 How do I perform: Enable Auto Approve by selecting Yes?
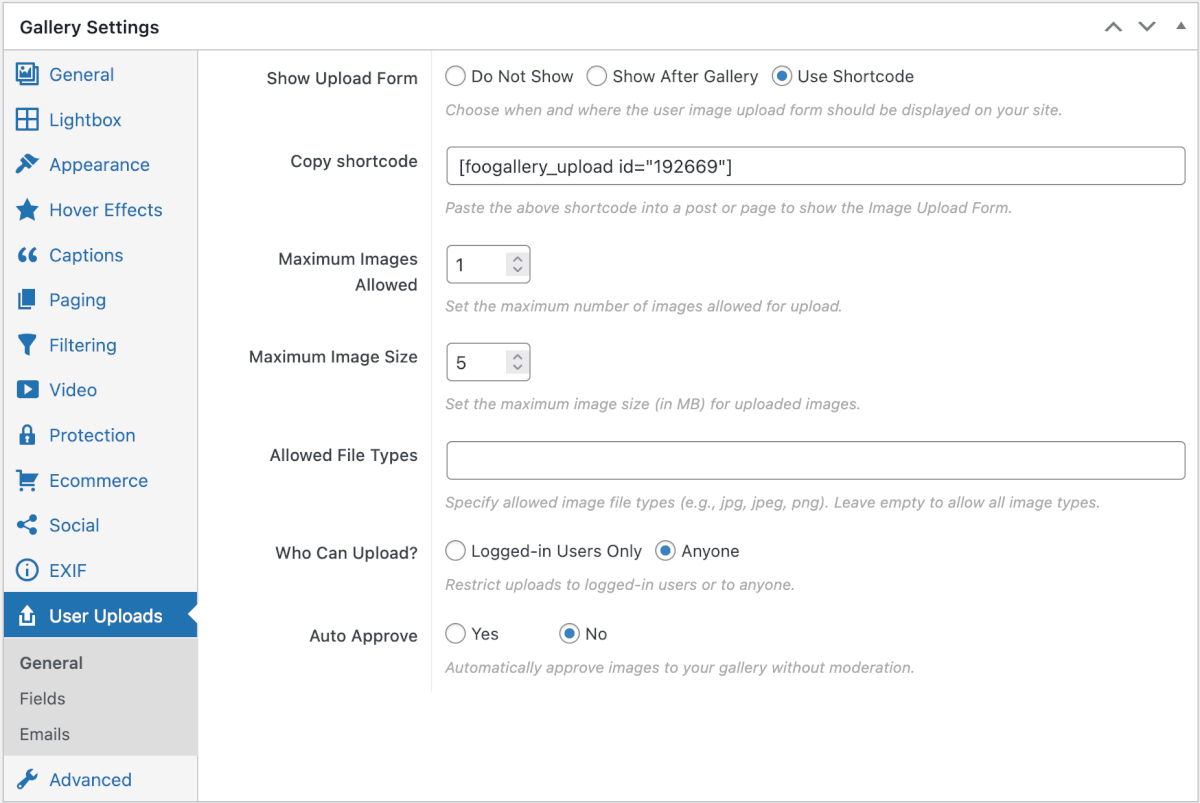point(455,633)
